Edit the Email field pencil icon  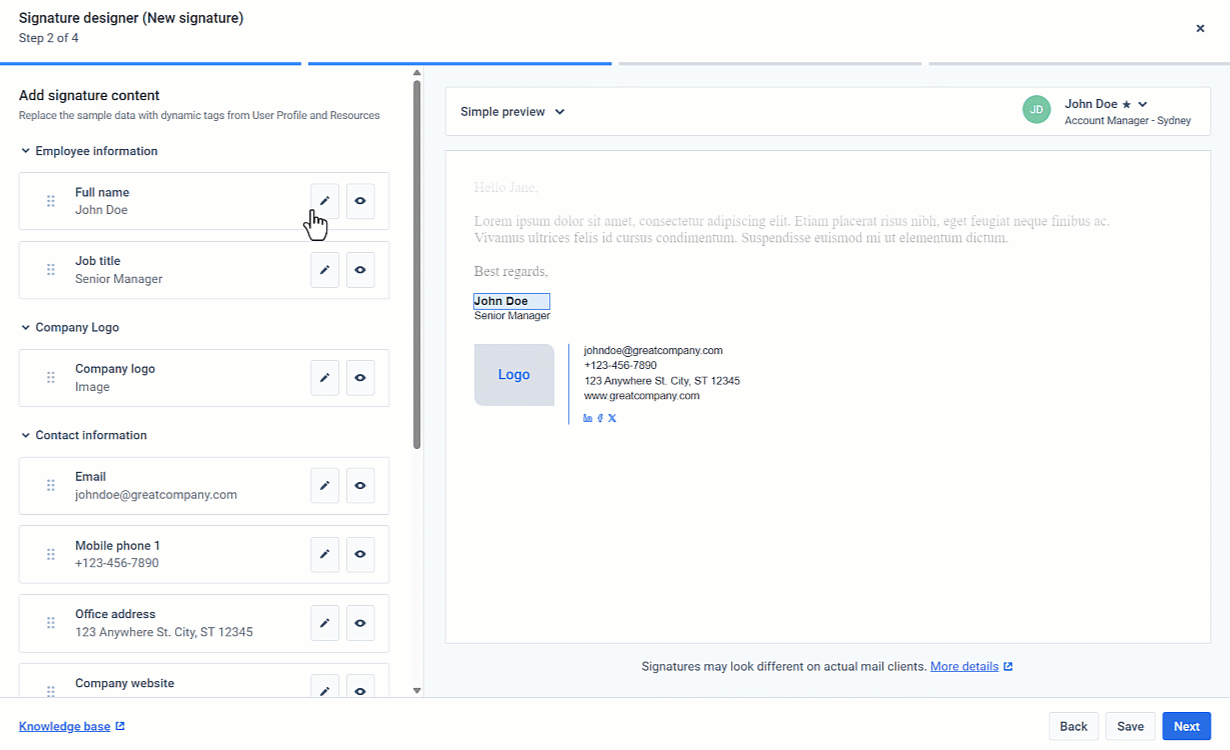click(x=324, y=486)
